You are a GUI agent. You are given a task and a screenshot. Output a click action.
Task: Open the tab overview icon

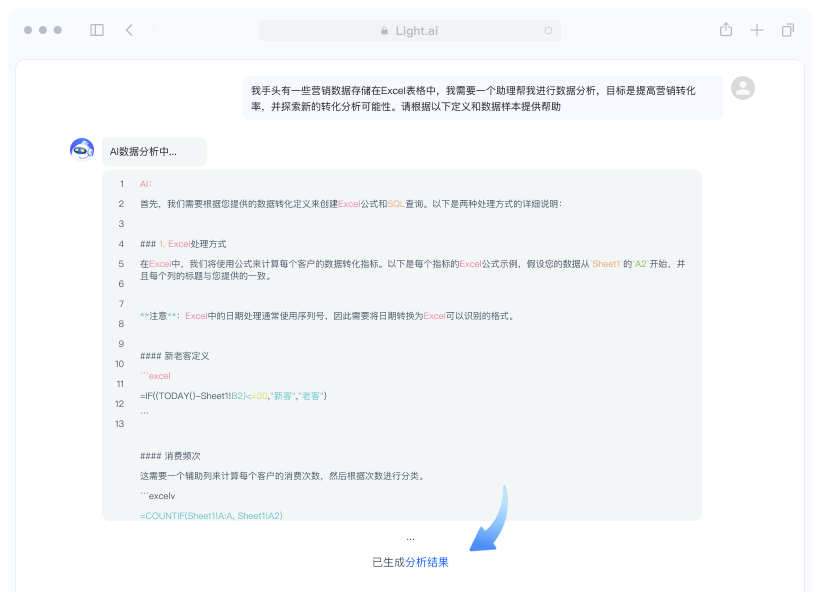click(788, 30)
